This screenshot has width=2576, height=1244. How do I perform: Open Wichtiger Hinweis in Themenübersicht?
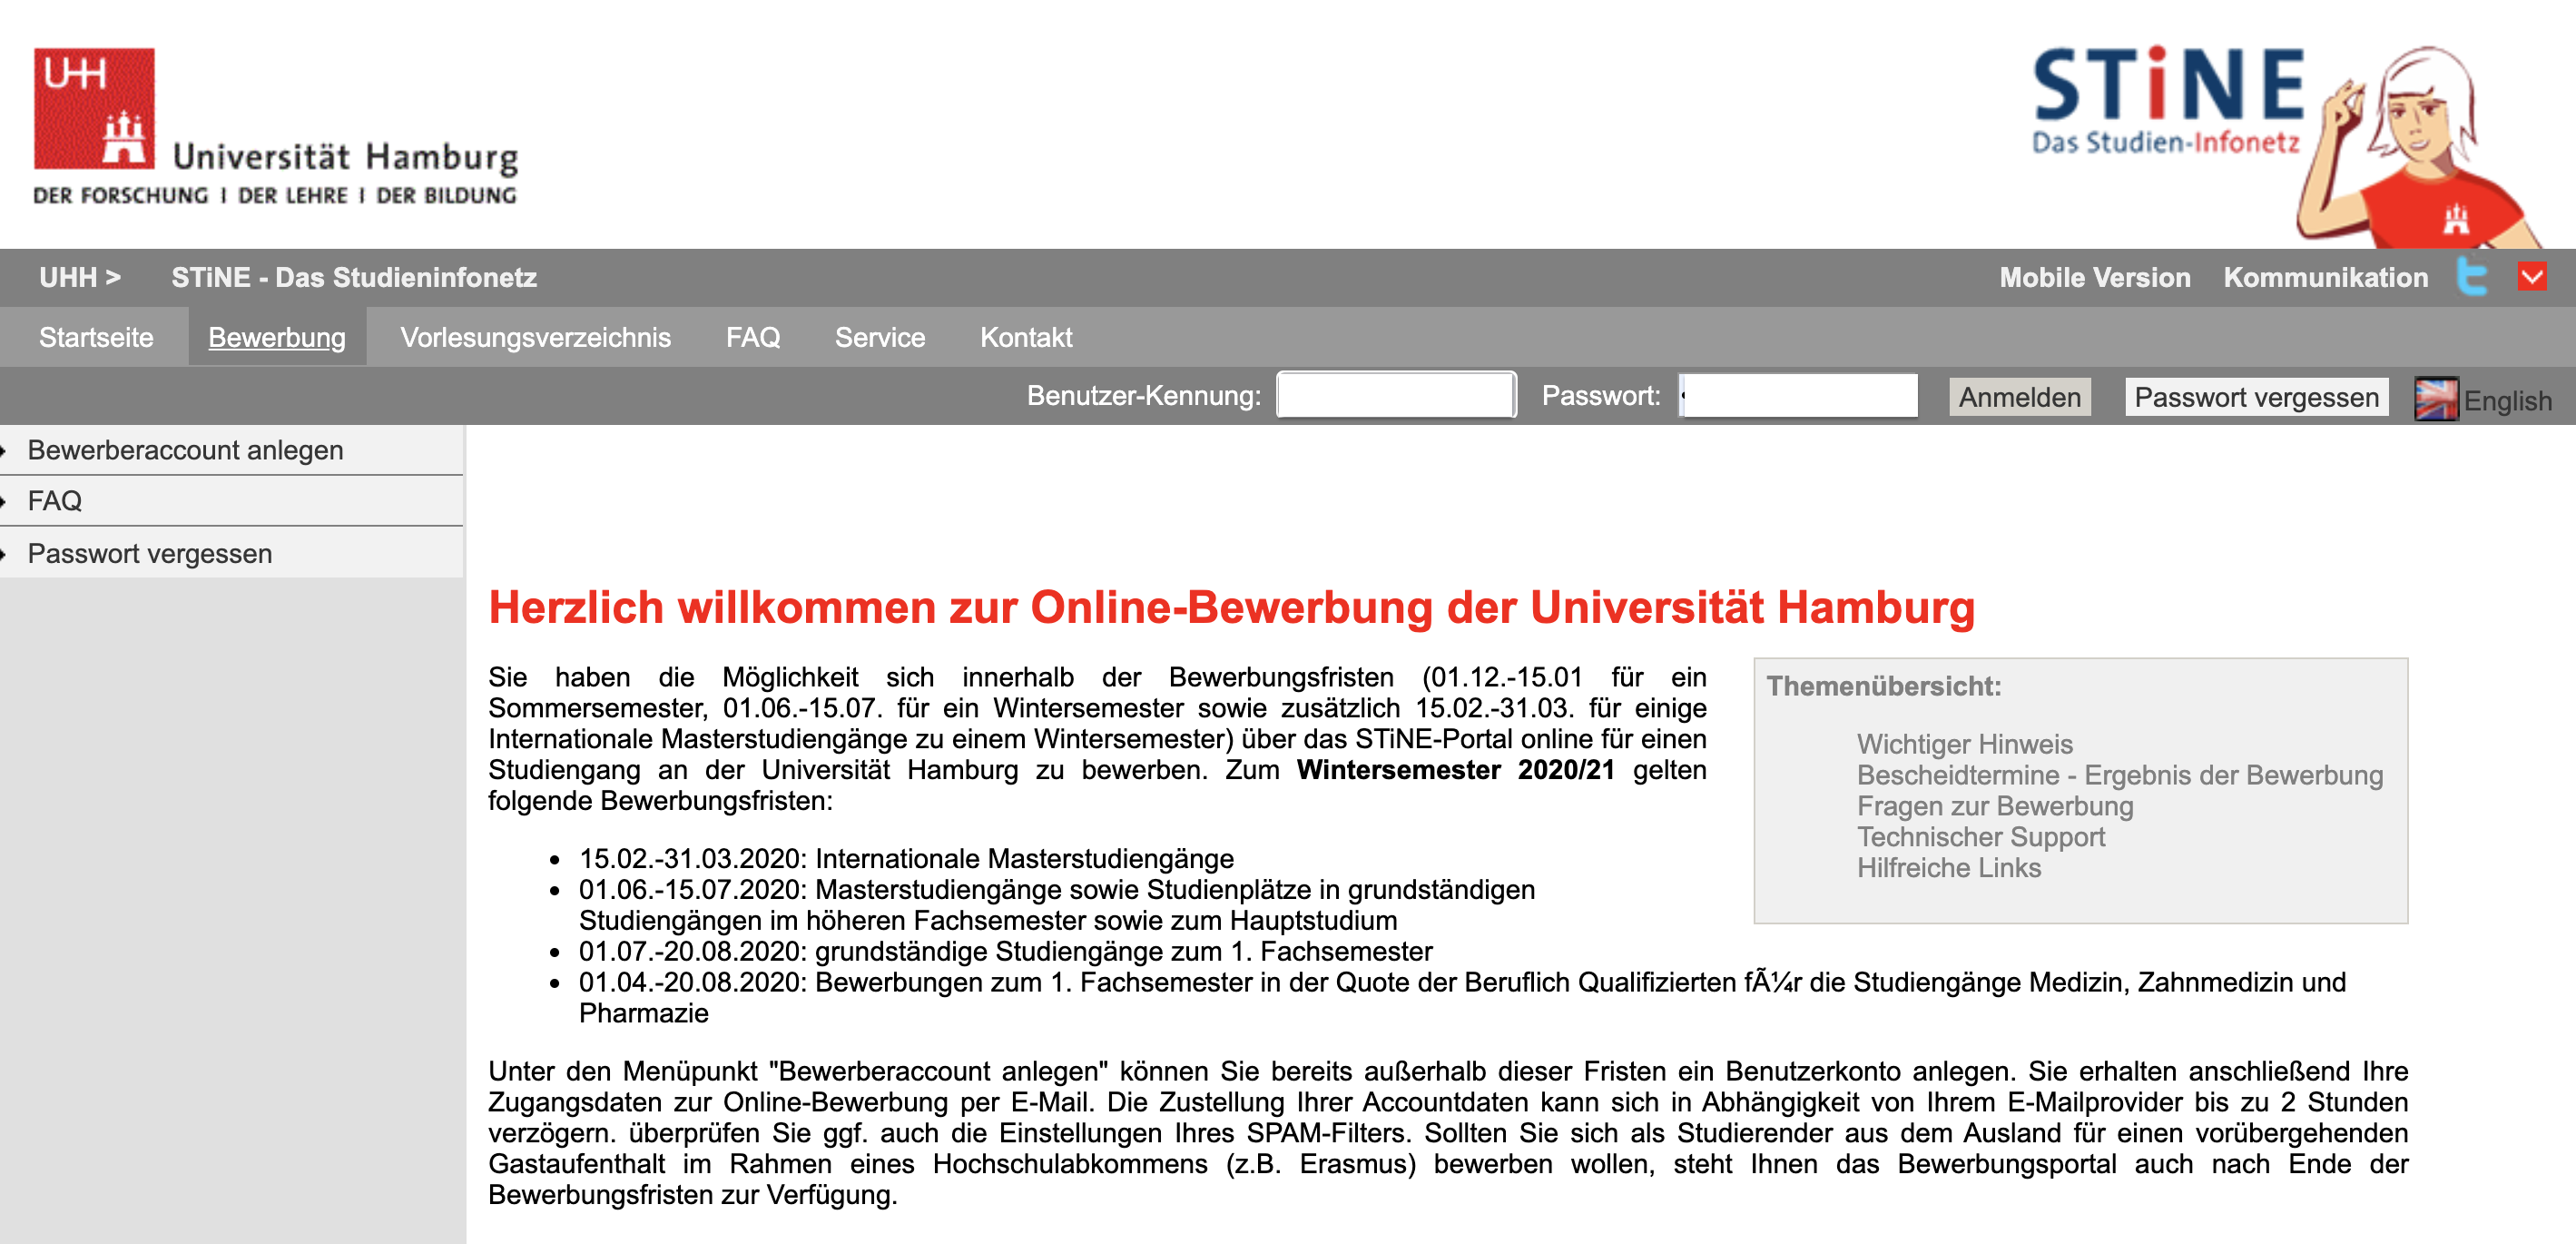click(1964, 744)
